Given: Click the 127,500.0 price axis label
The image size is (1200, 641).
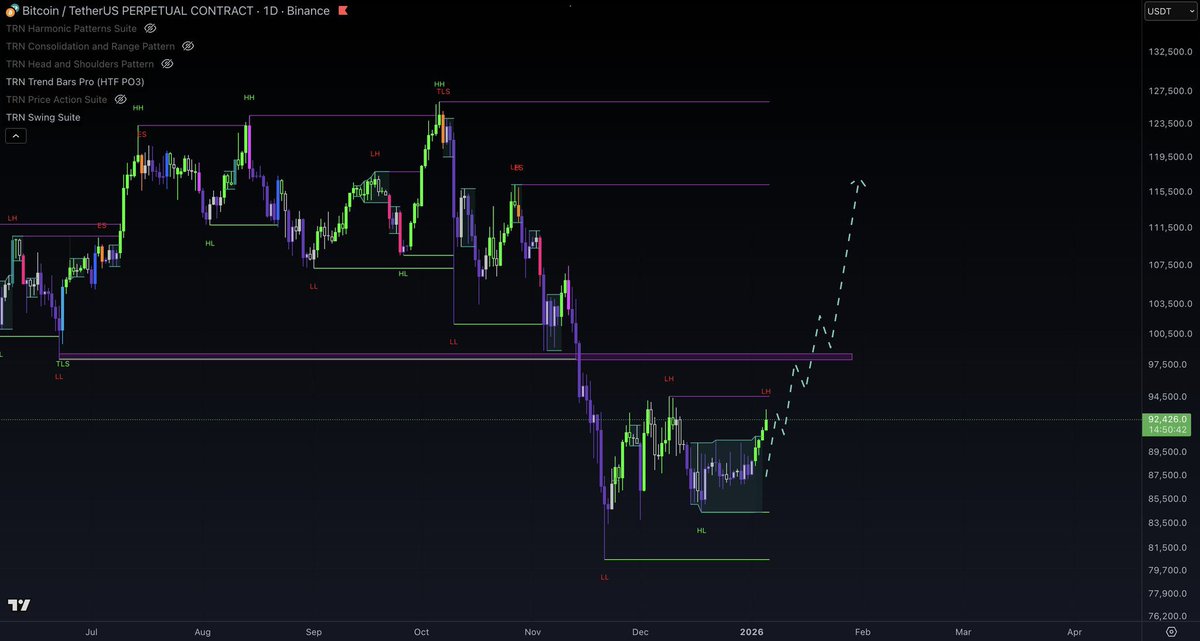Looking at the screenshot, I should click(x=1168, y=91).
